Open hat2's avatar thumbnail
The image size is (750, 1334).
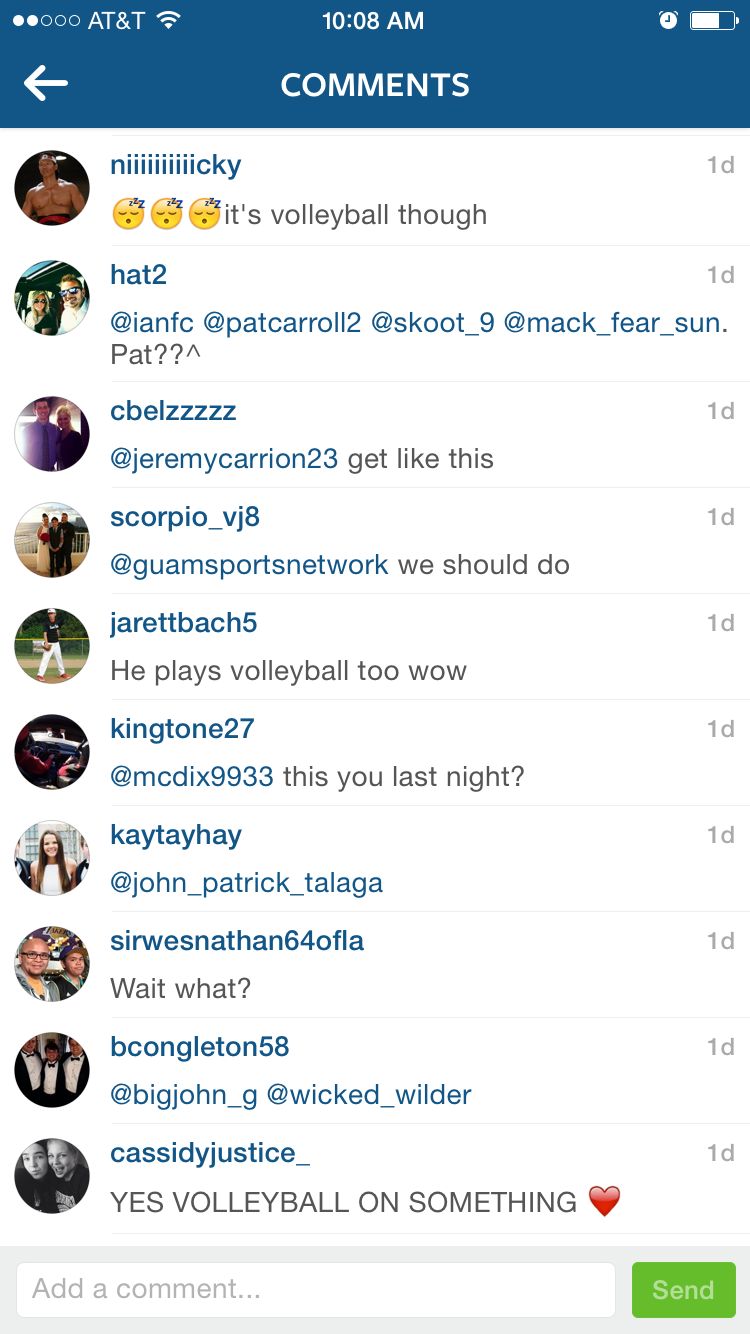pos(52,298)
